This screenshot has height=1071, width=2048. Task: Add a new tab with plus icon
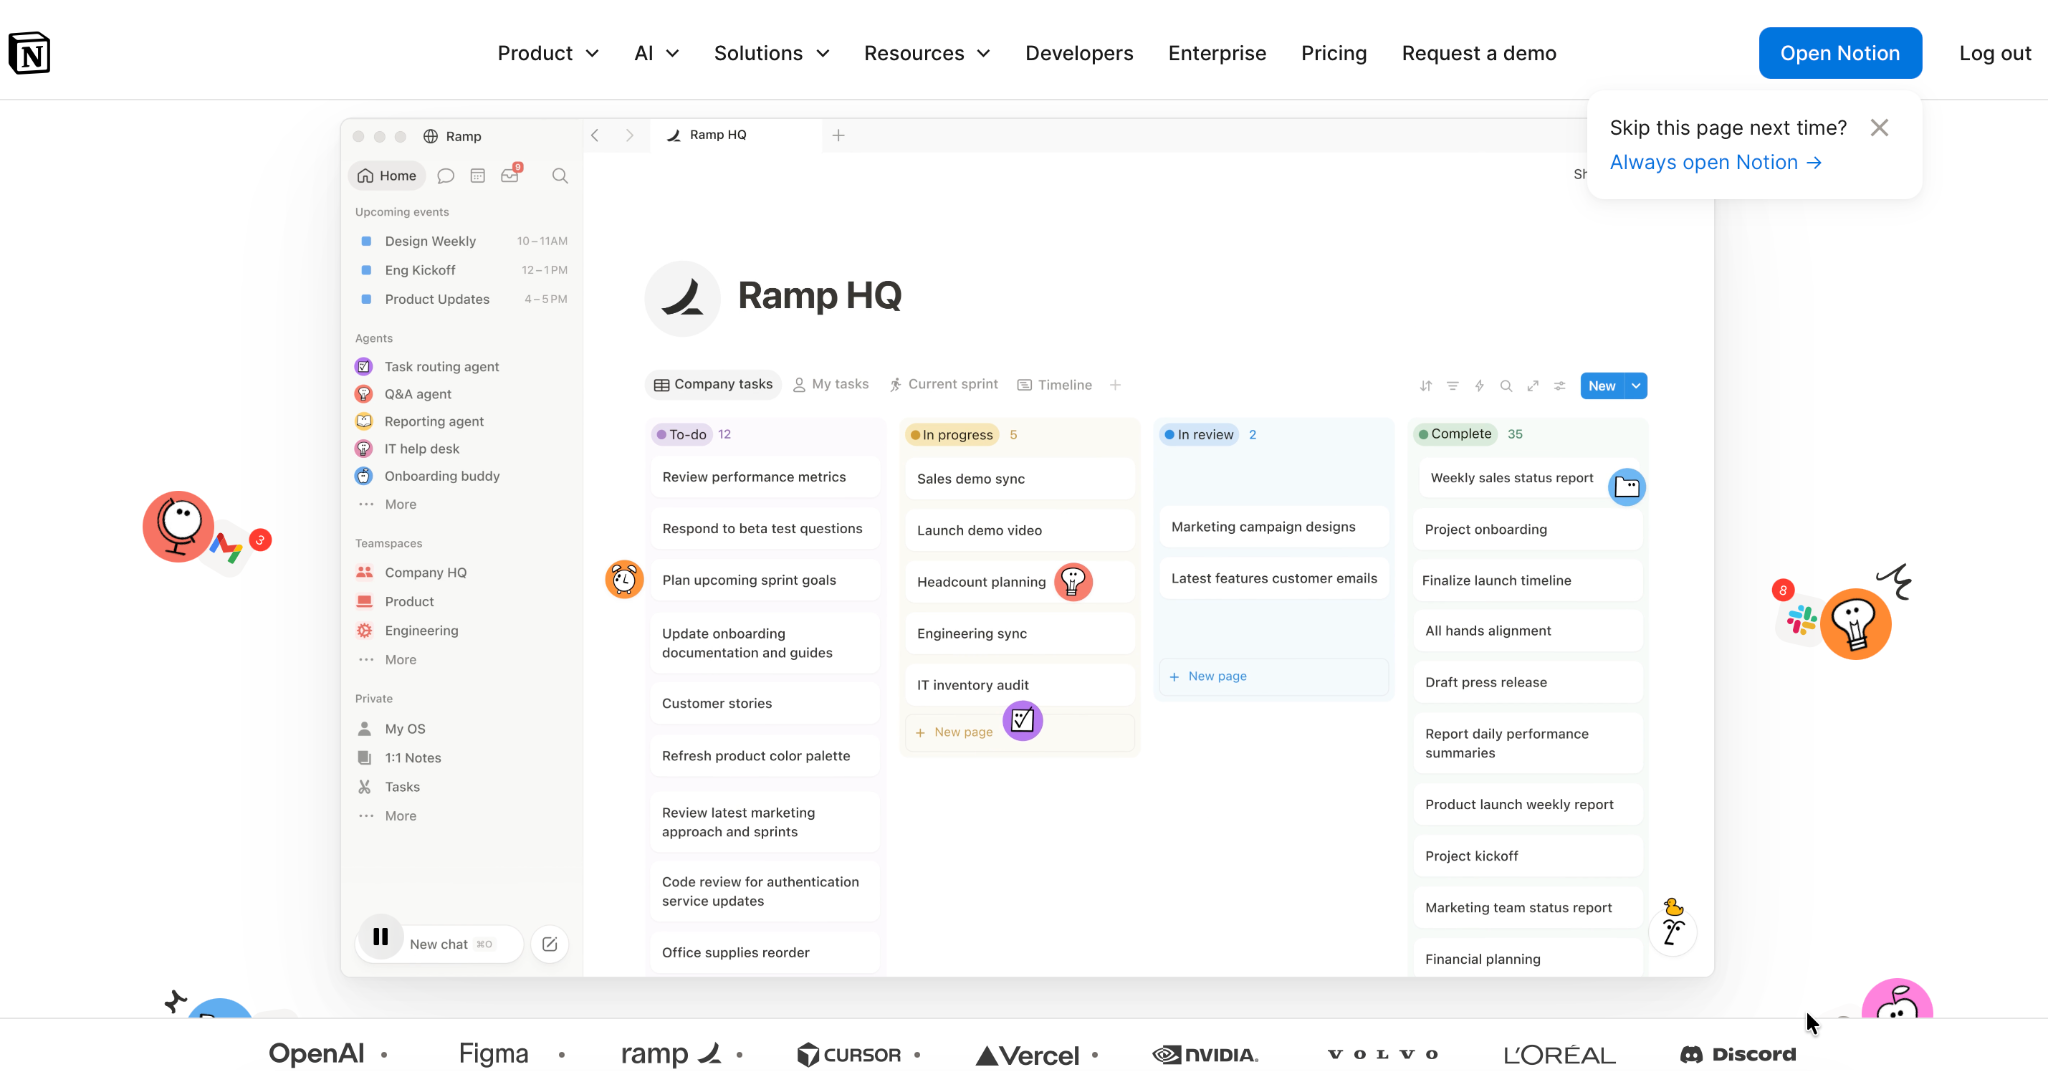(839, 135)
